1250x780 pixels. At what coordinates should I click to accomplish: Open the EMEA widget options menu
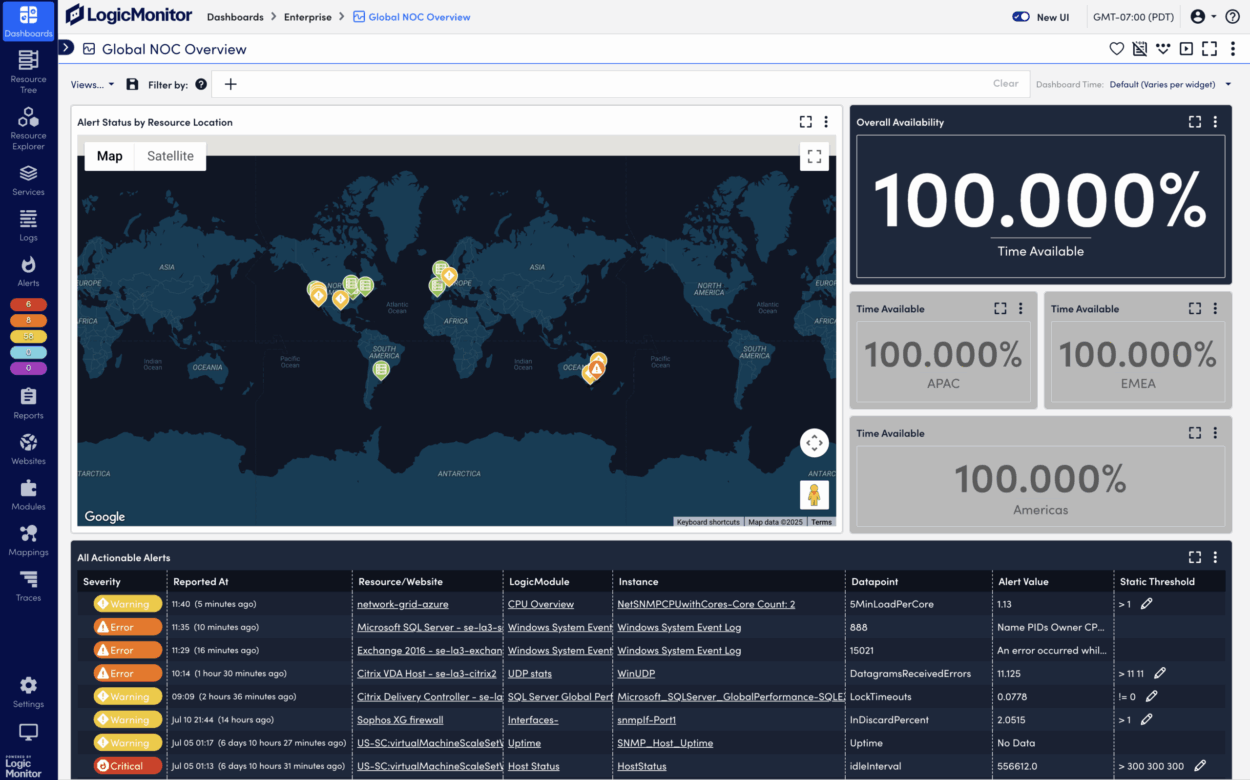click(x=1215, y=309)
